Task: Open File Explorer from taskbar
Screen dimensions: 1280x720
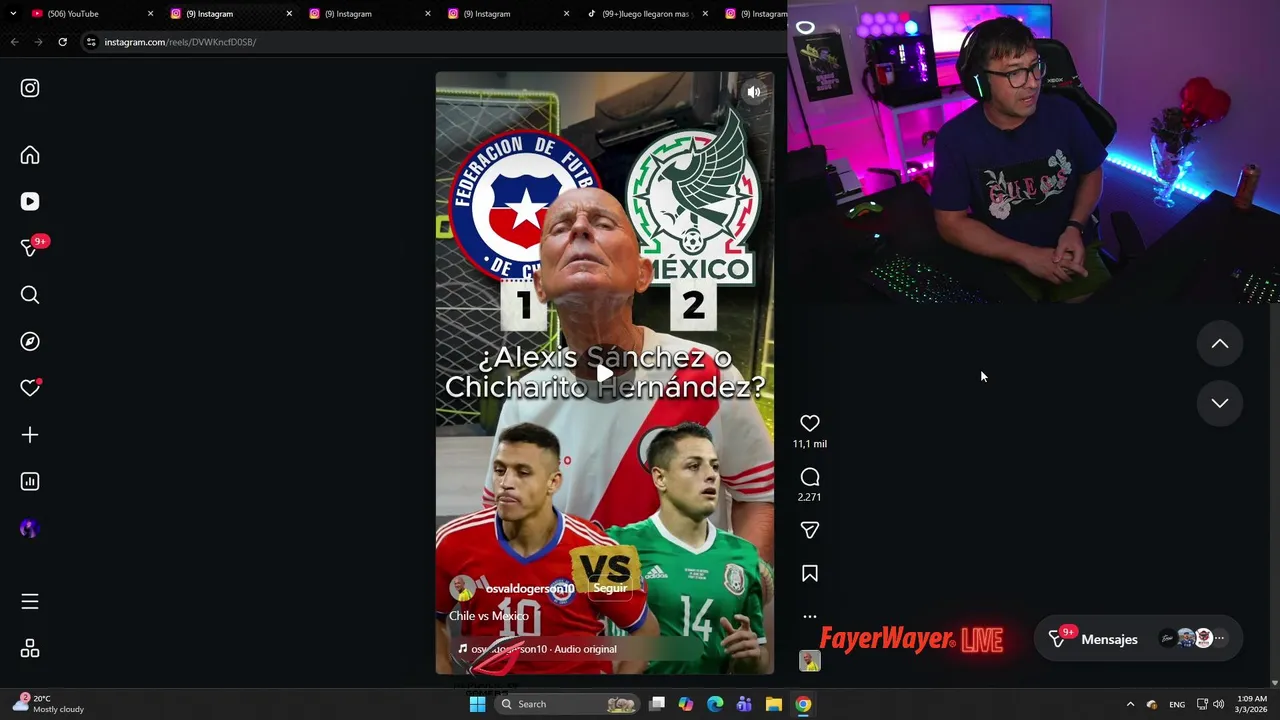Action: (774, 704)
